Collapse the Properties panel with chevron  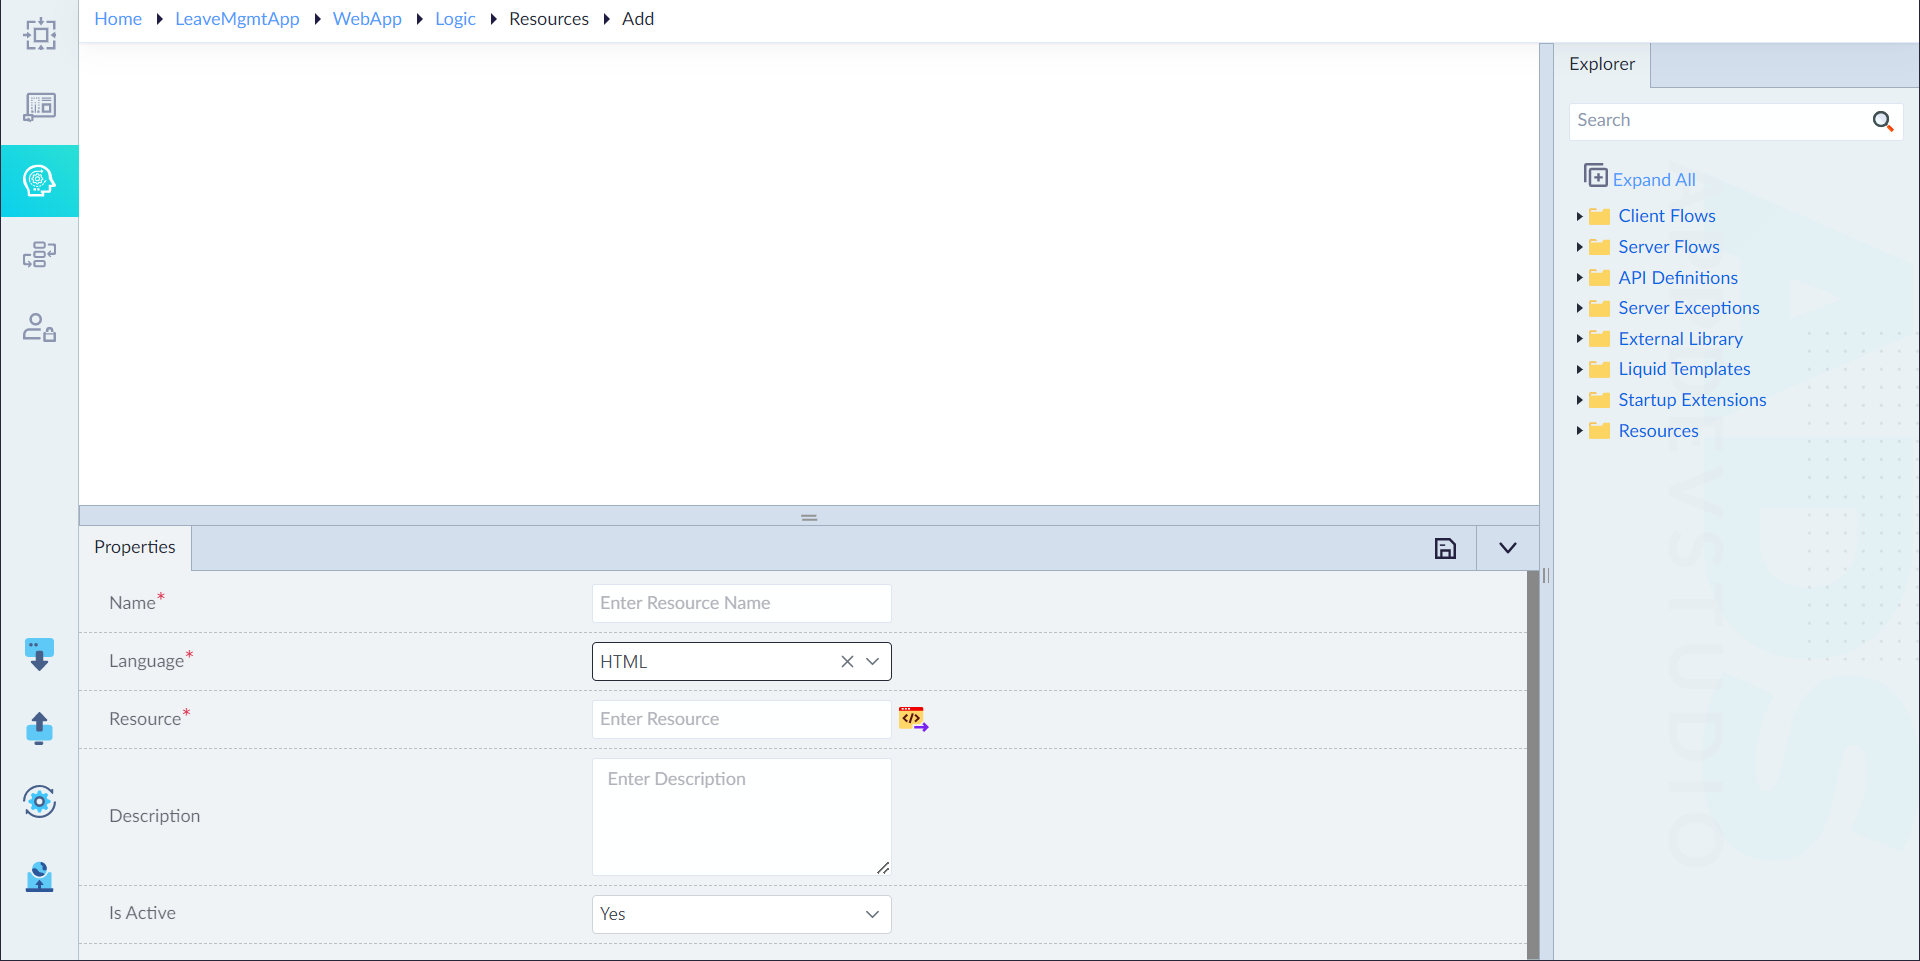pos(1508,548)
